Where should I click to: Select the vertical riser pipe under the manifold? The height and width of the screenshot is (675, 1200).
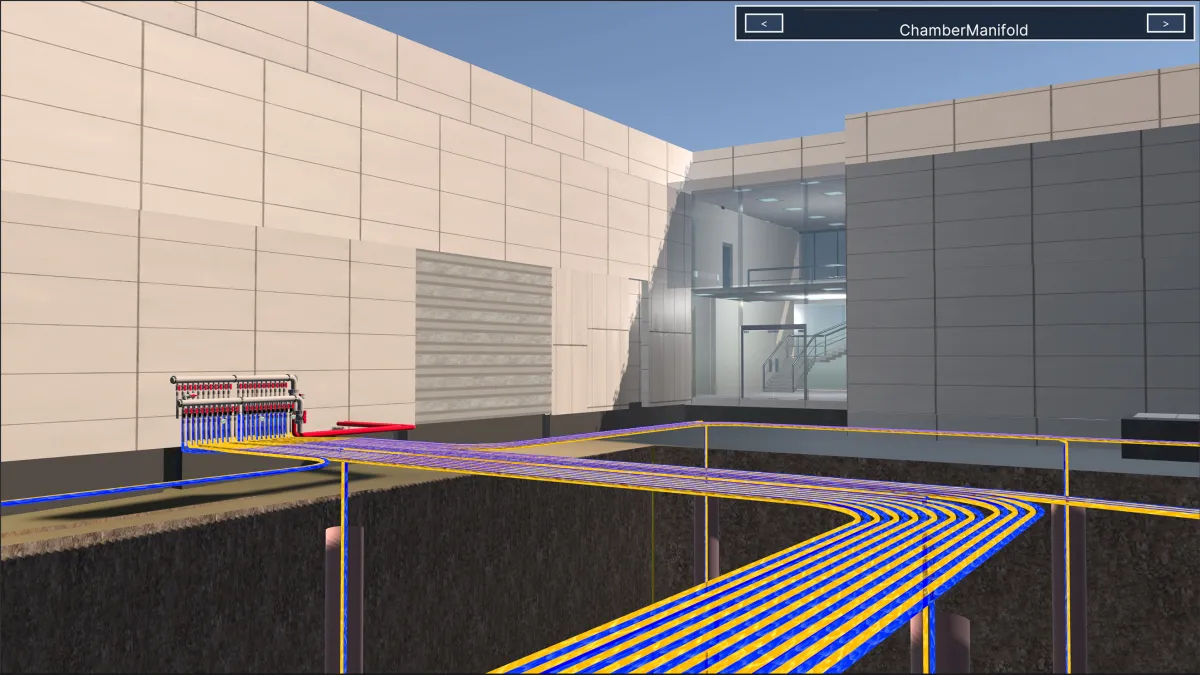tap(344, 560)
